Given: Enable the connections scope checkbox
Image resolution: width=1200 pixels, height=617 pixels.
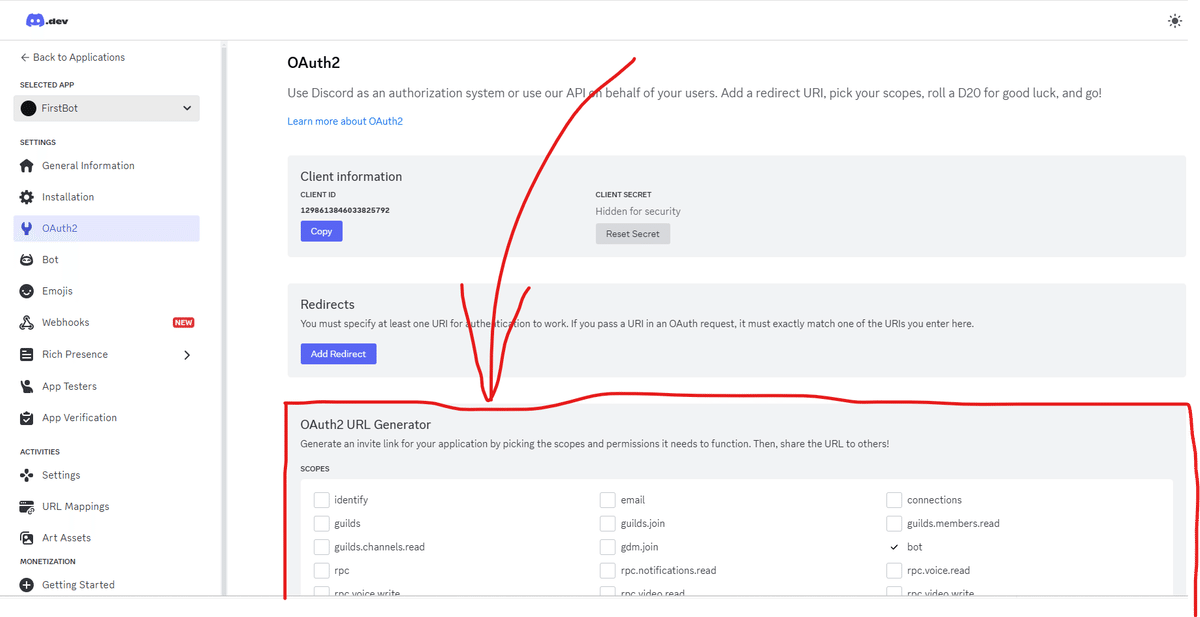Looking at the screenshot, I should (894, 500).
